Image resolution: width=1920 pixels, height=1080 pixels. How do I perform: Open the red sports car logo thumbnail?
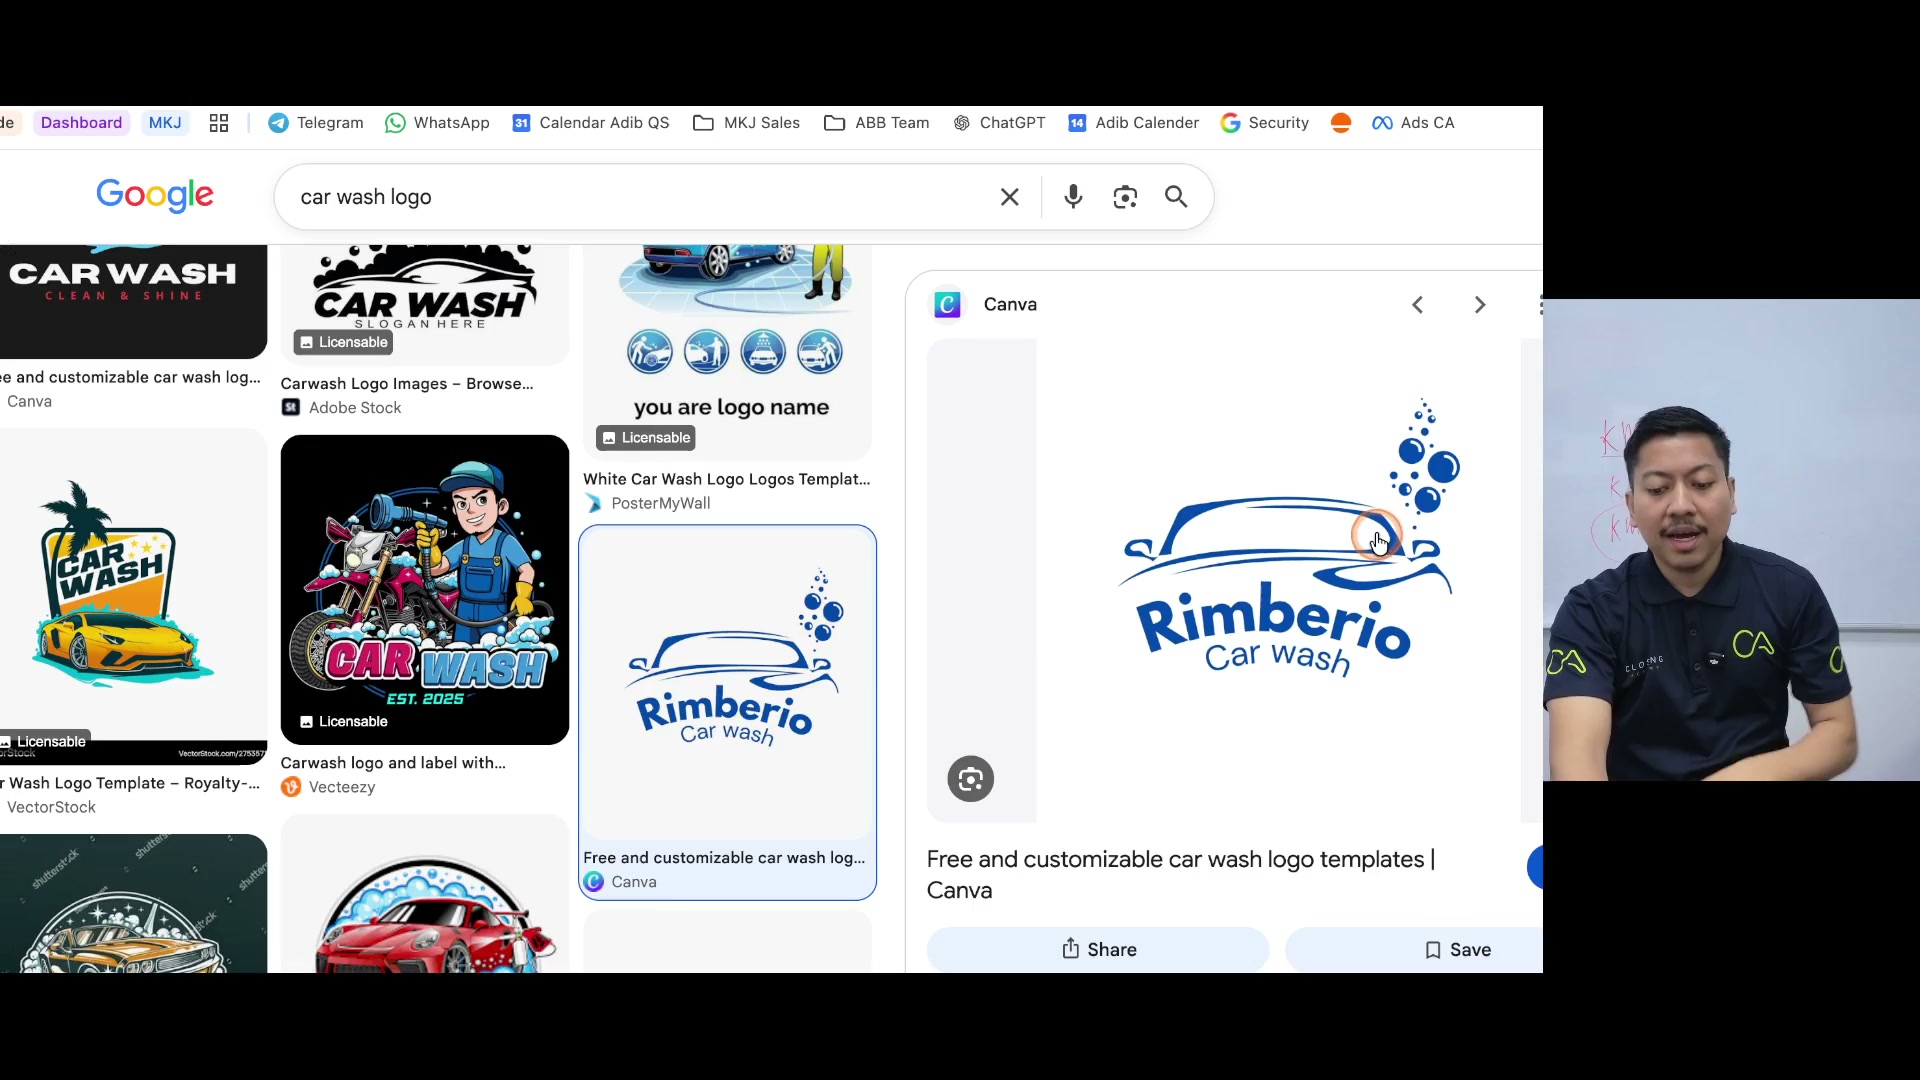tap(425, 894)
